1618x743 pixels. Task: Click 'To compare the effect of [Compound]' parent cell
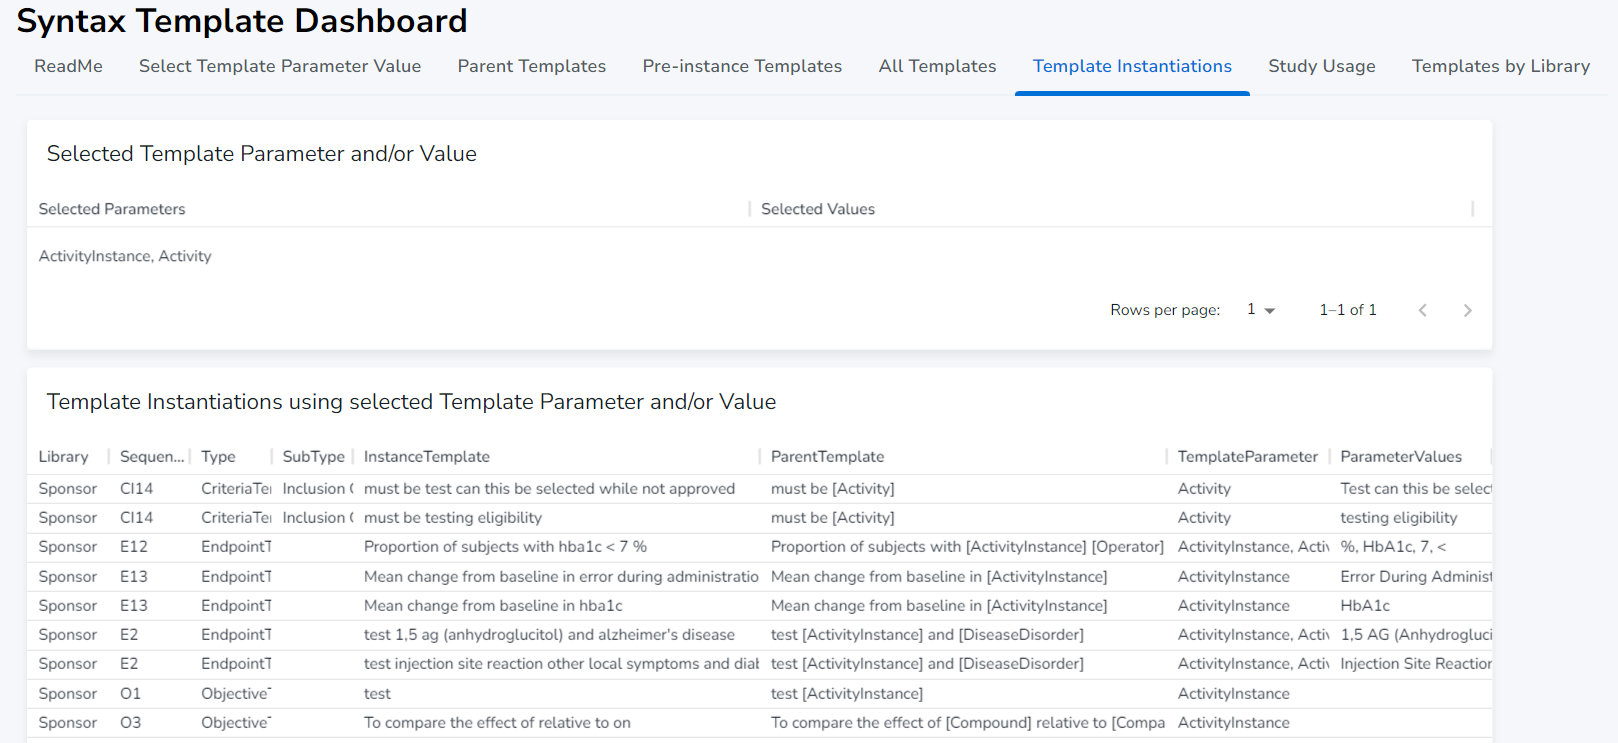point(967,723)
